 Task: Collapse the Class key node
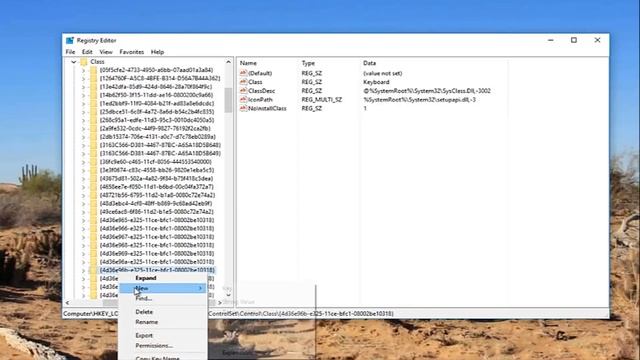(73, 62)
